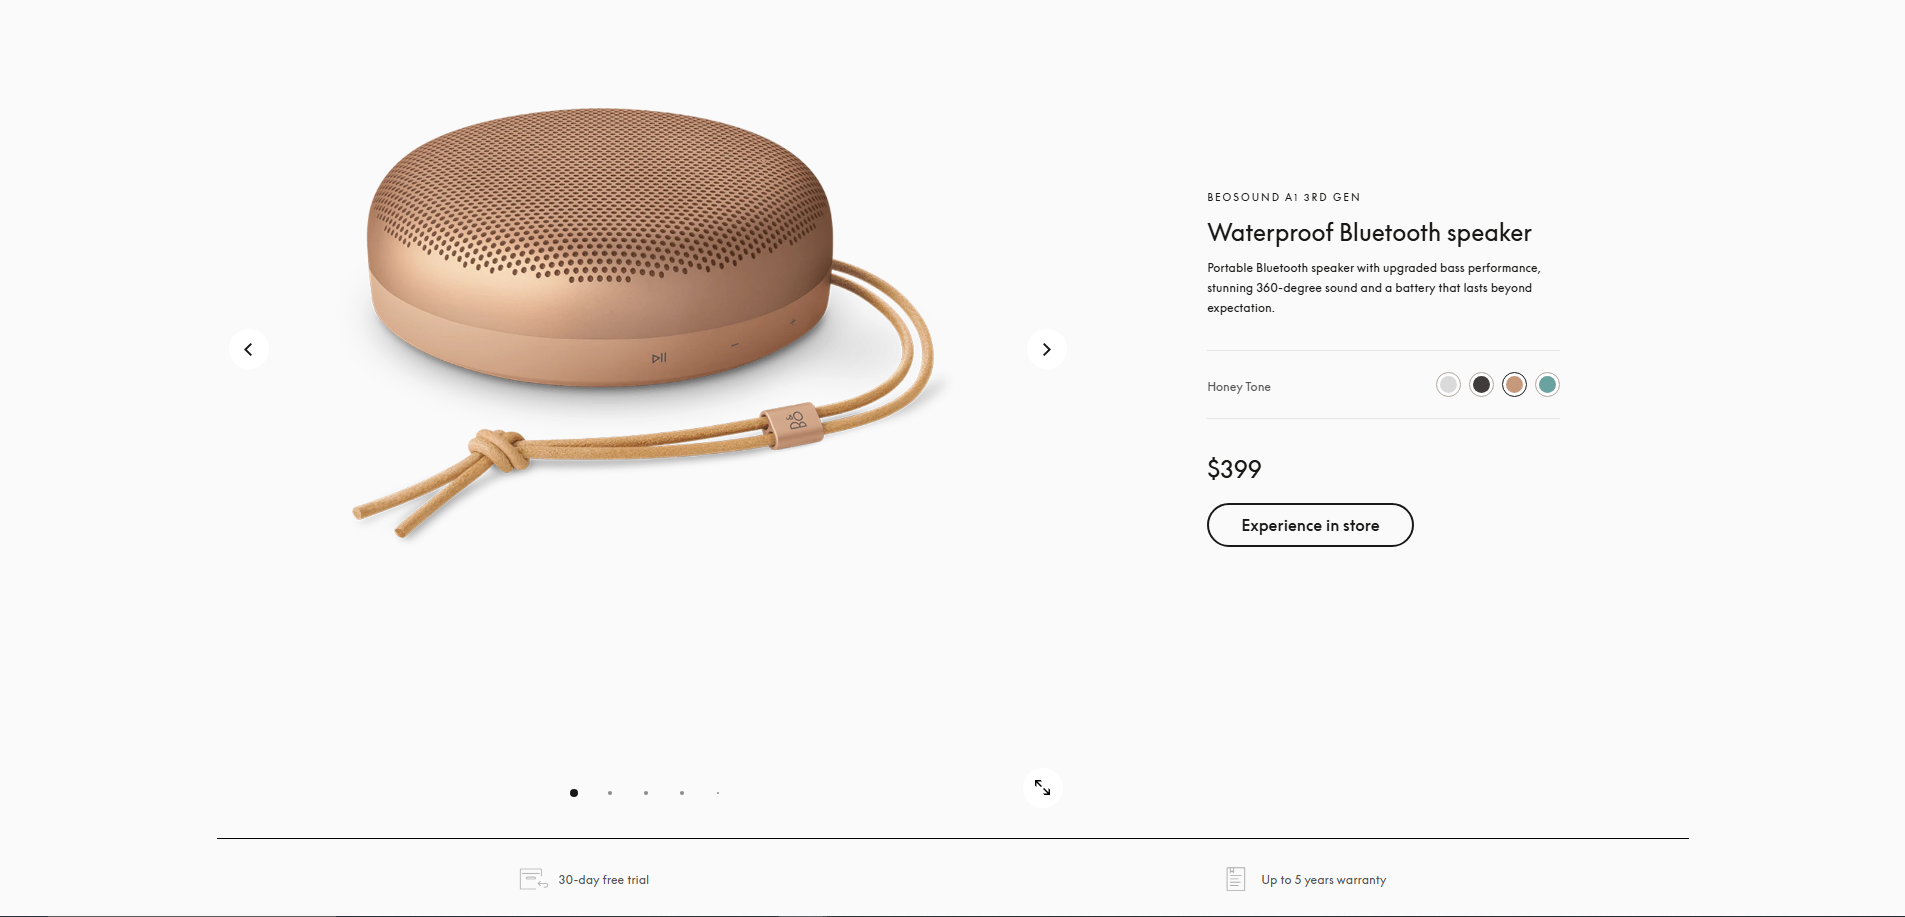This screenshot has width=1905, height=917.
Task: Click the $399 price label
Action: tap(1234, 469)
